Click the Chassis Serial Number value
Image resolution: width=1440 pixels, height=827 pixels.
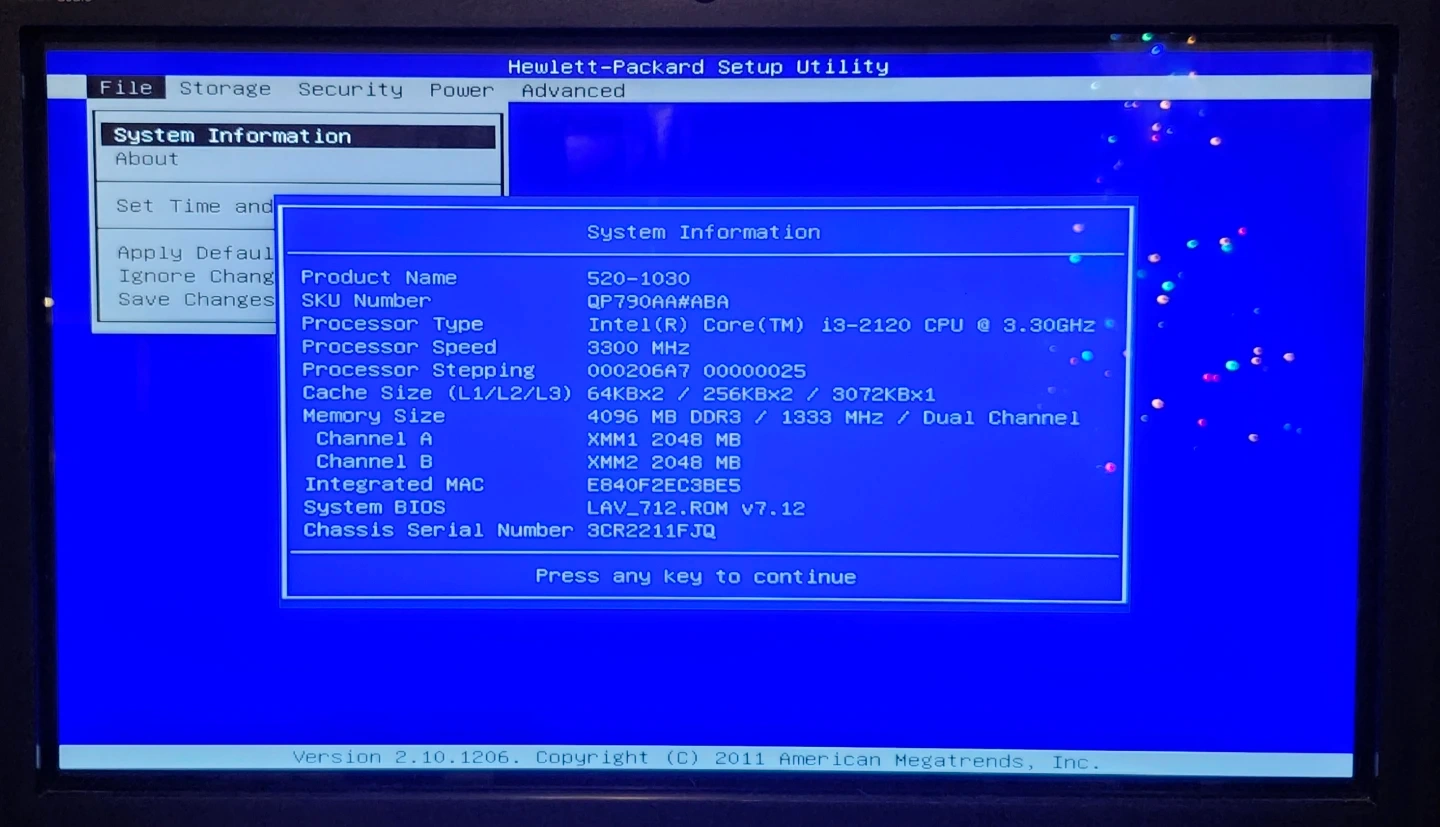click(651, 531)
